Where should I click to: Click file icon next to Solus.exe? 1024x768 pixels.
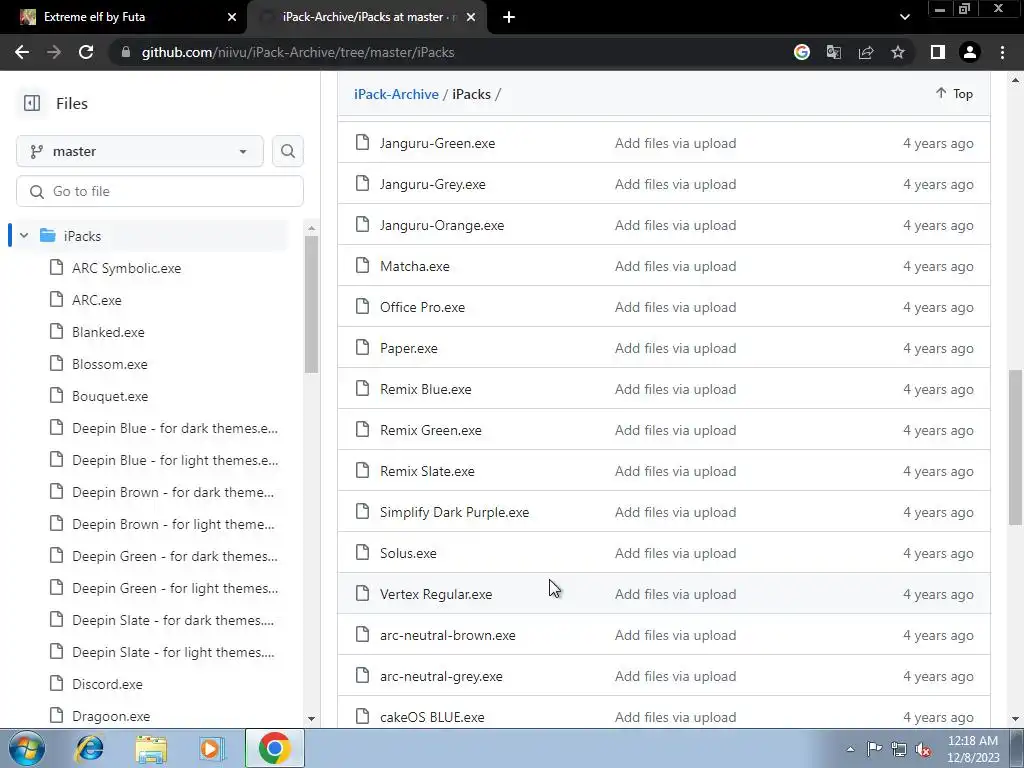pyautogui.click(x=362, y=553)
